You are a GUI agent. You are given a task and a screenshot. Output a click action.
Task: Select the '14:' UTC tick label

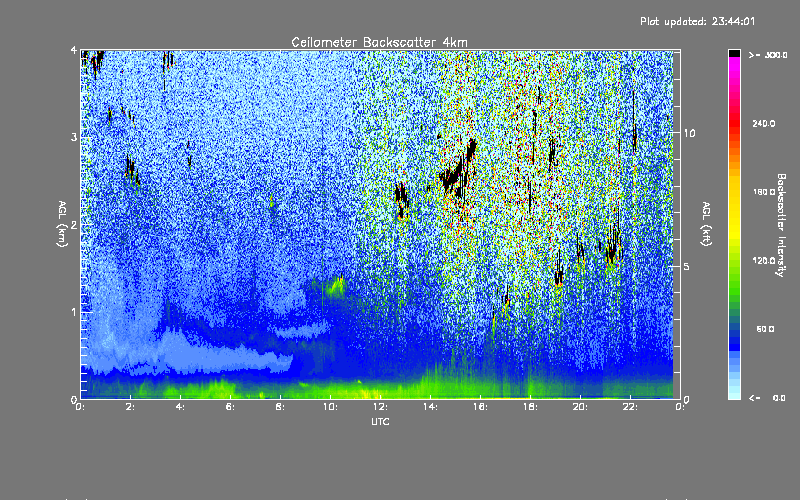430,407
